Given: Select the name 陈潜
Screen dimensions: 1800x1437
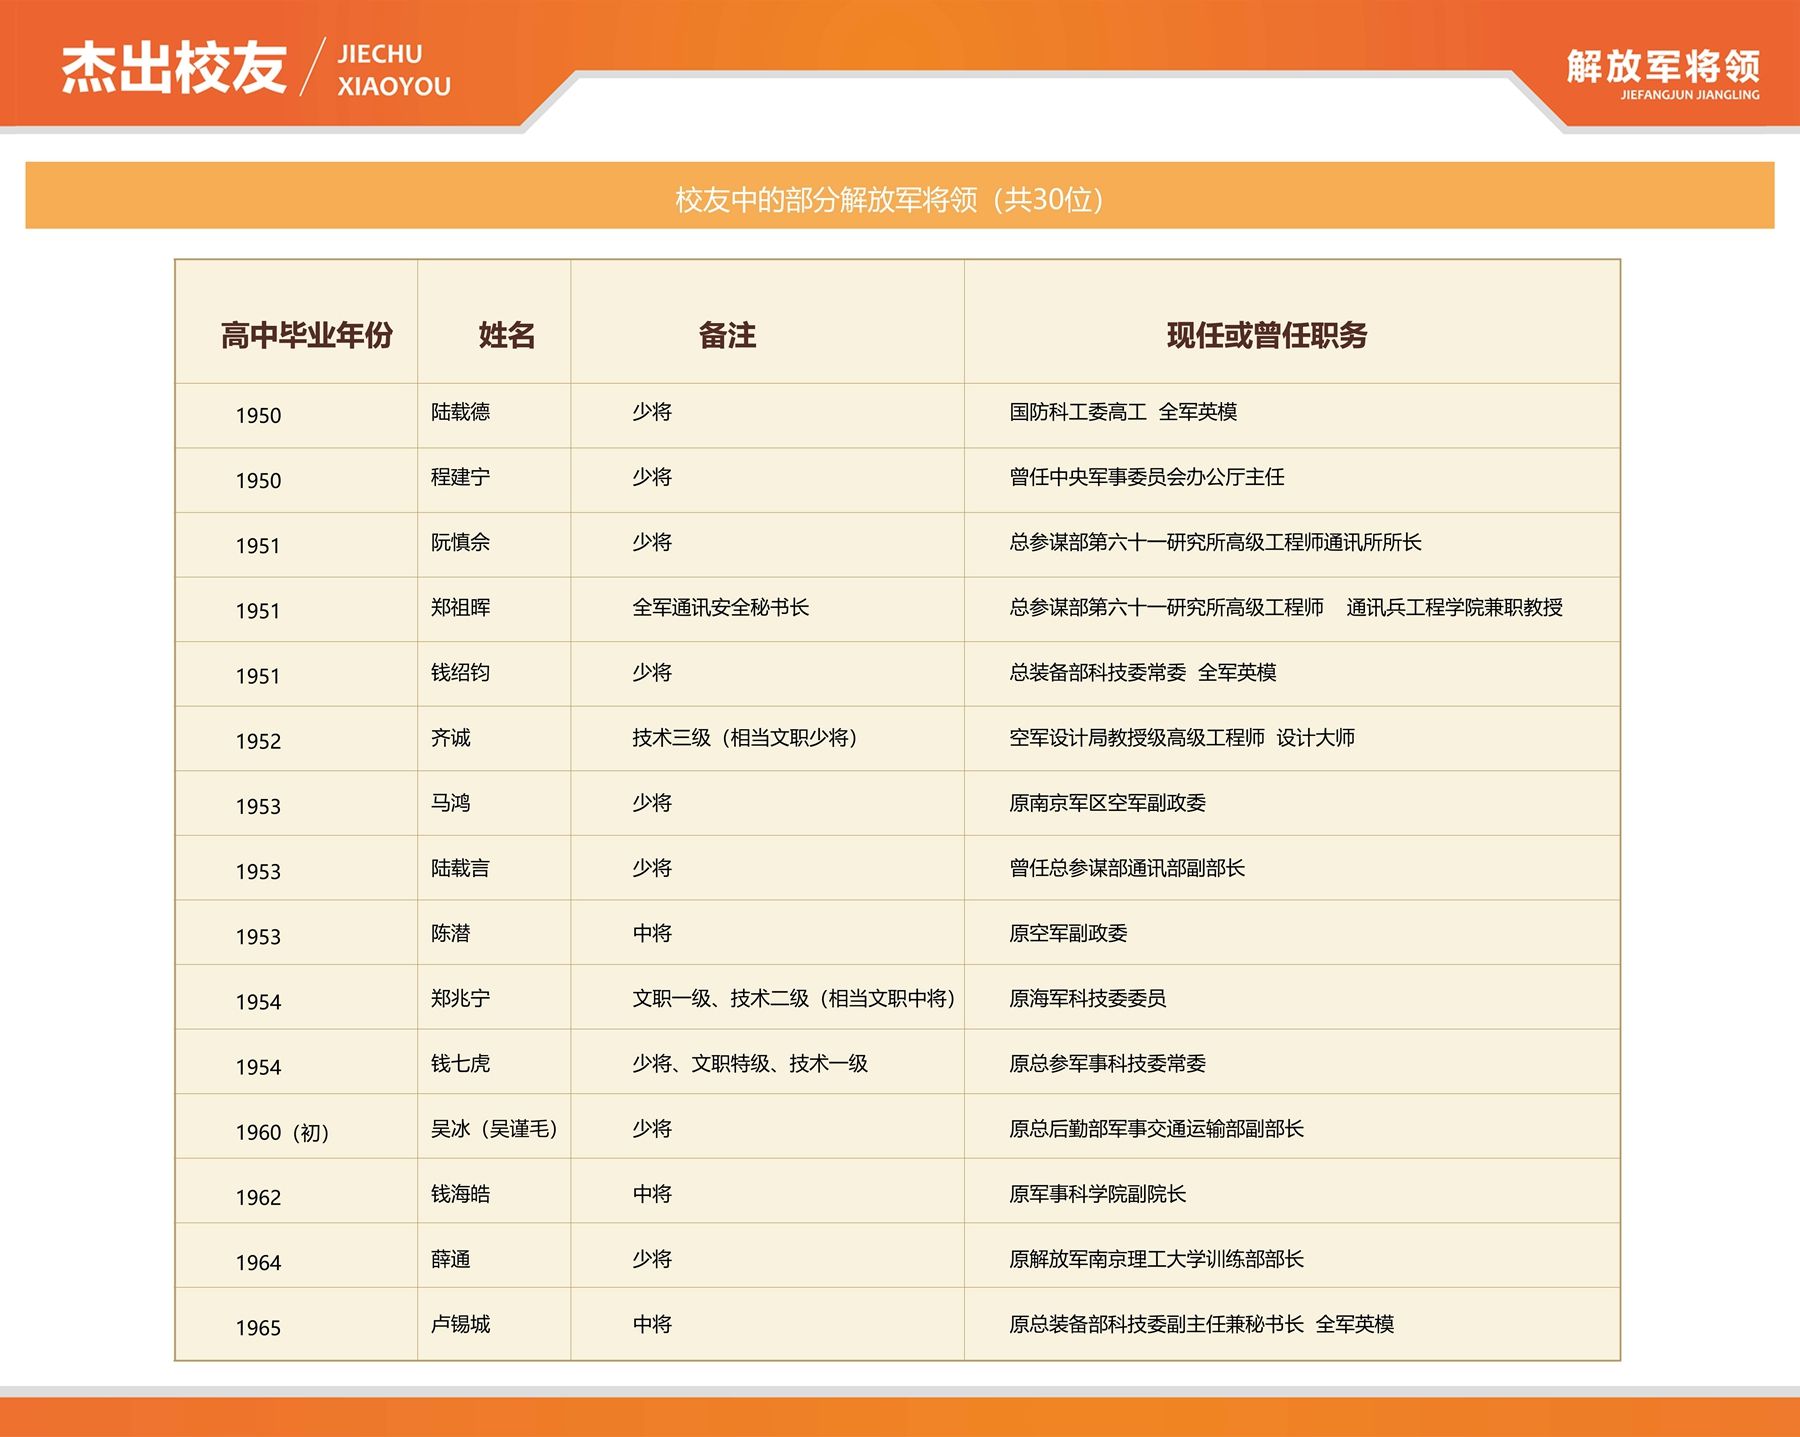Looking at the screenshot, I should 450,933.
